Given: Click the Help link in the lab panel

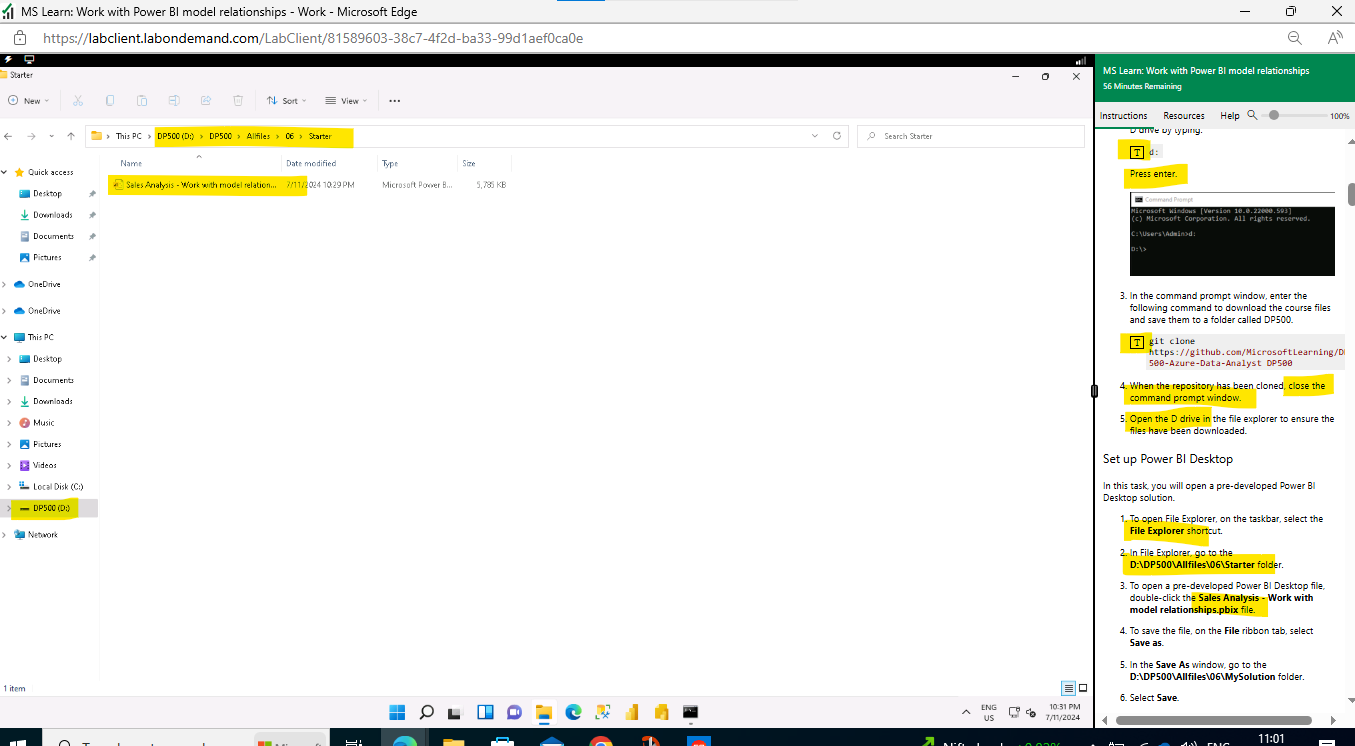Looking at the screenshot, I should point(1229,115).
